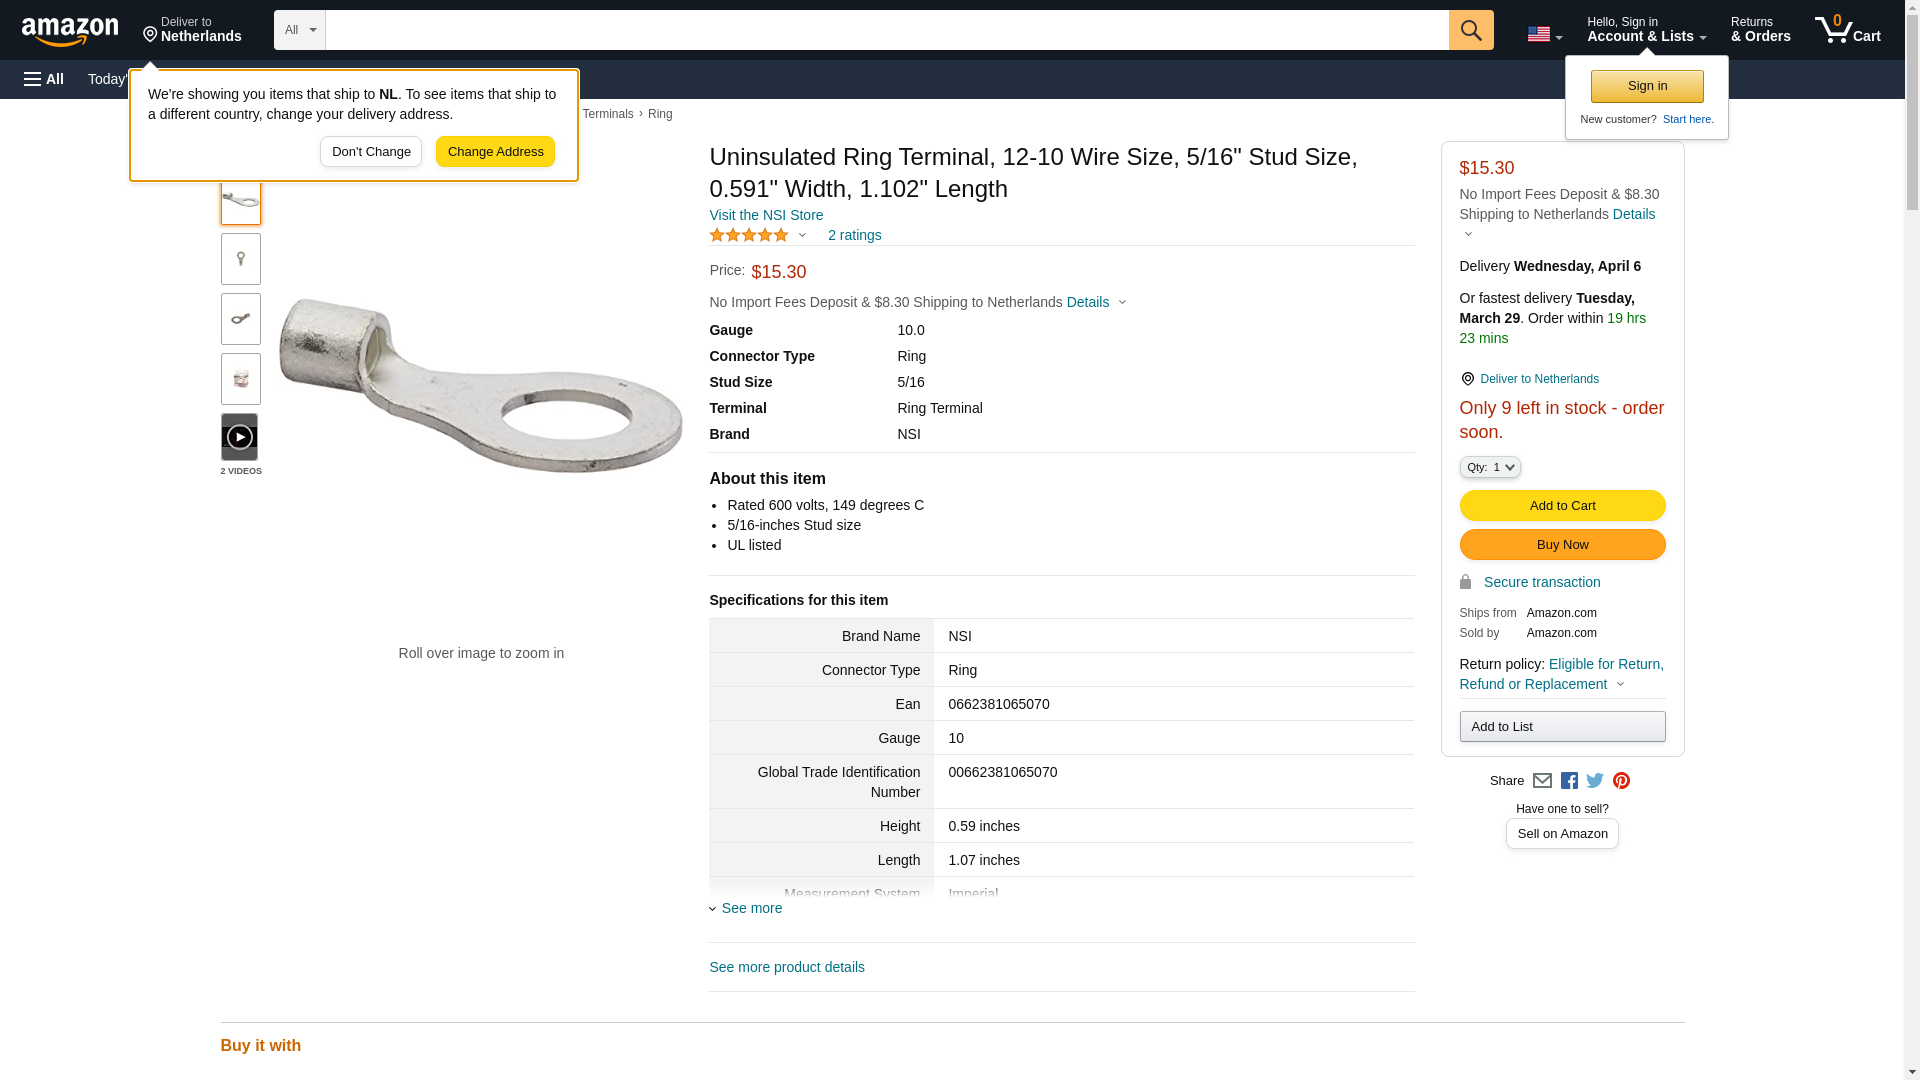Open the country flag language selector
The height and width of the screenshot is (1080, 1920).
(1544, 34)
